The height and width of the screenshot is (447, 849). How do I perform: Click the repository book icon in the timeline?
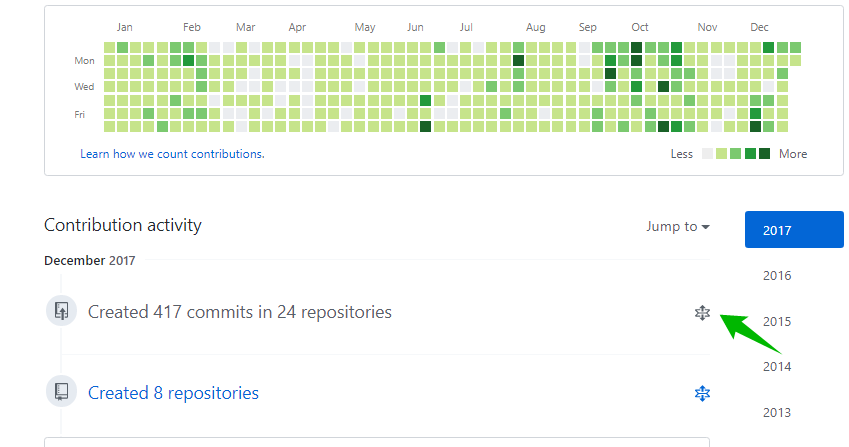(x=61, y=391)
